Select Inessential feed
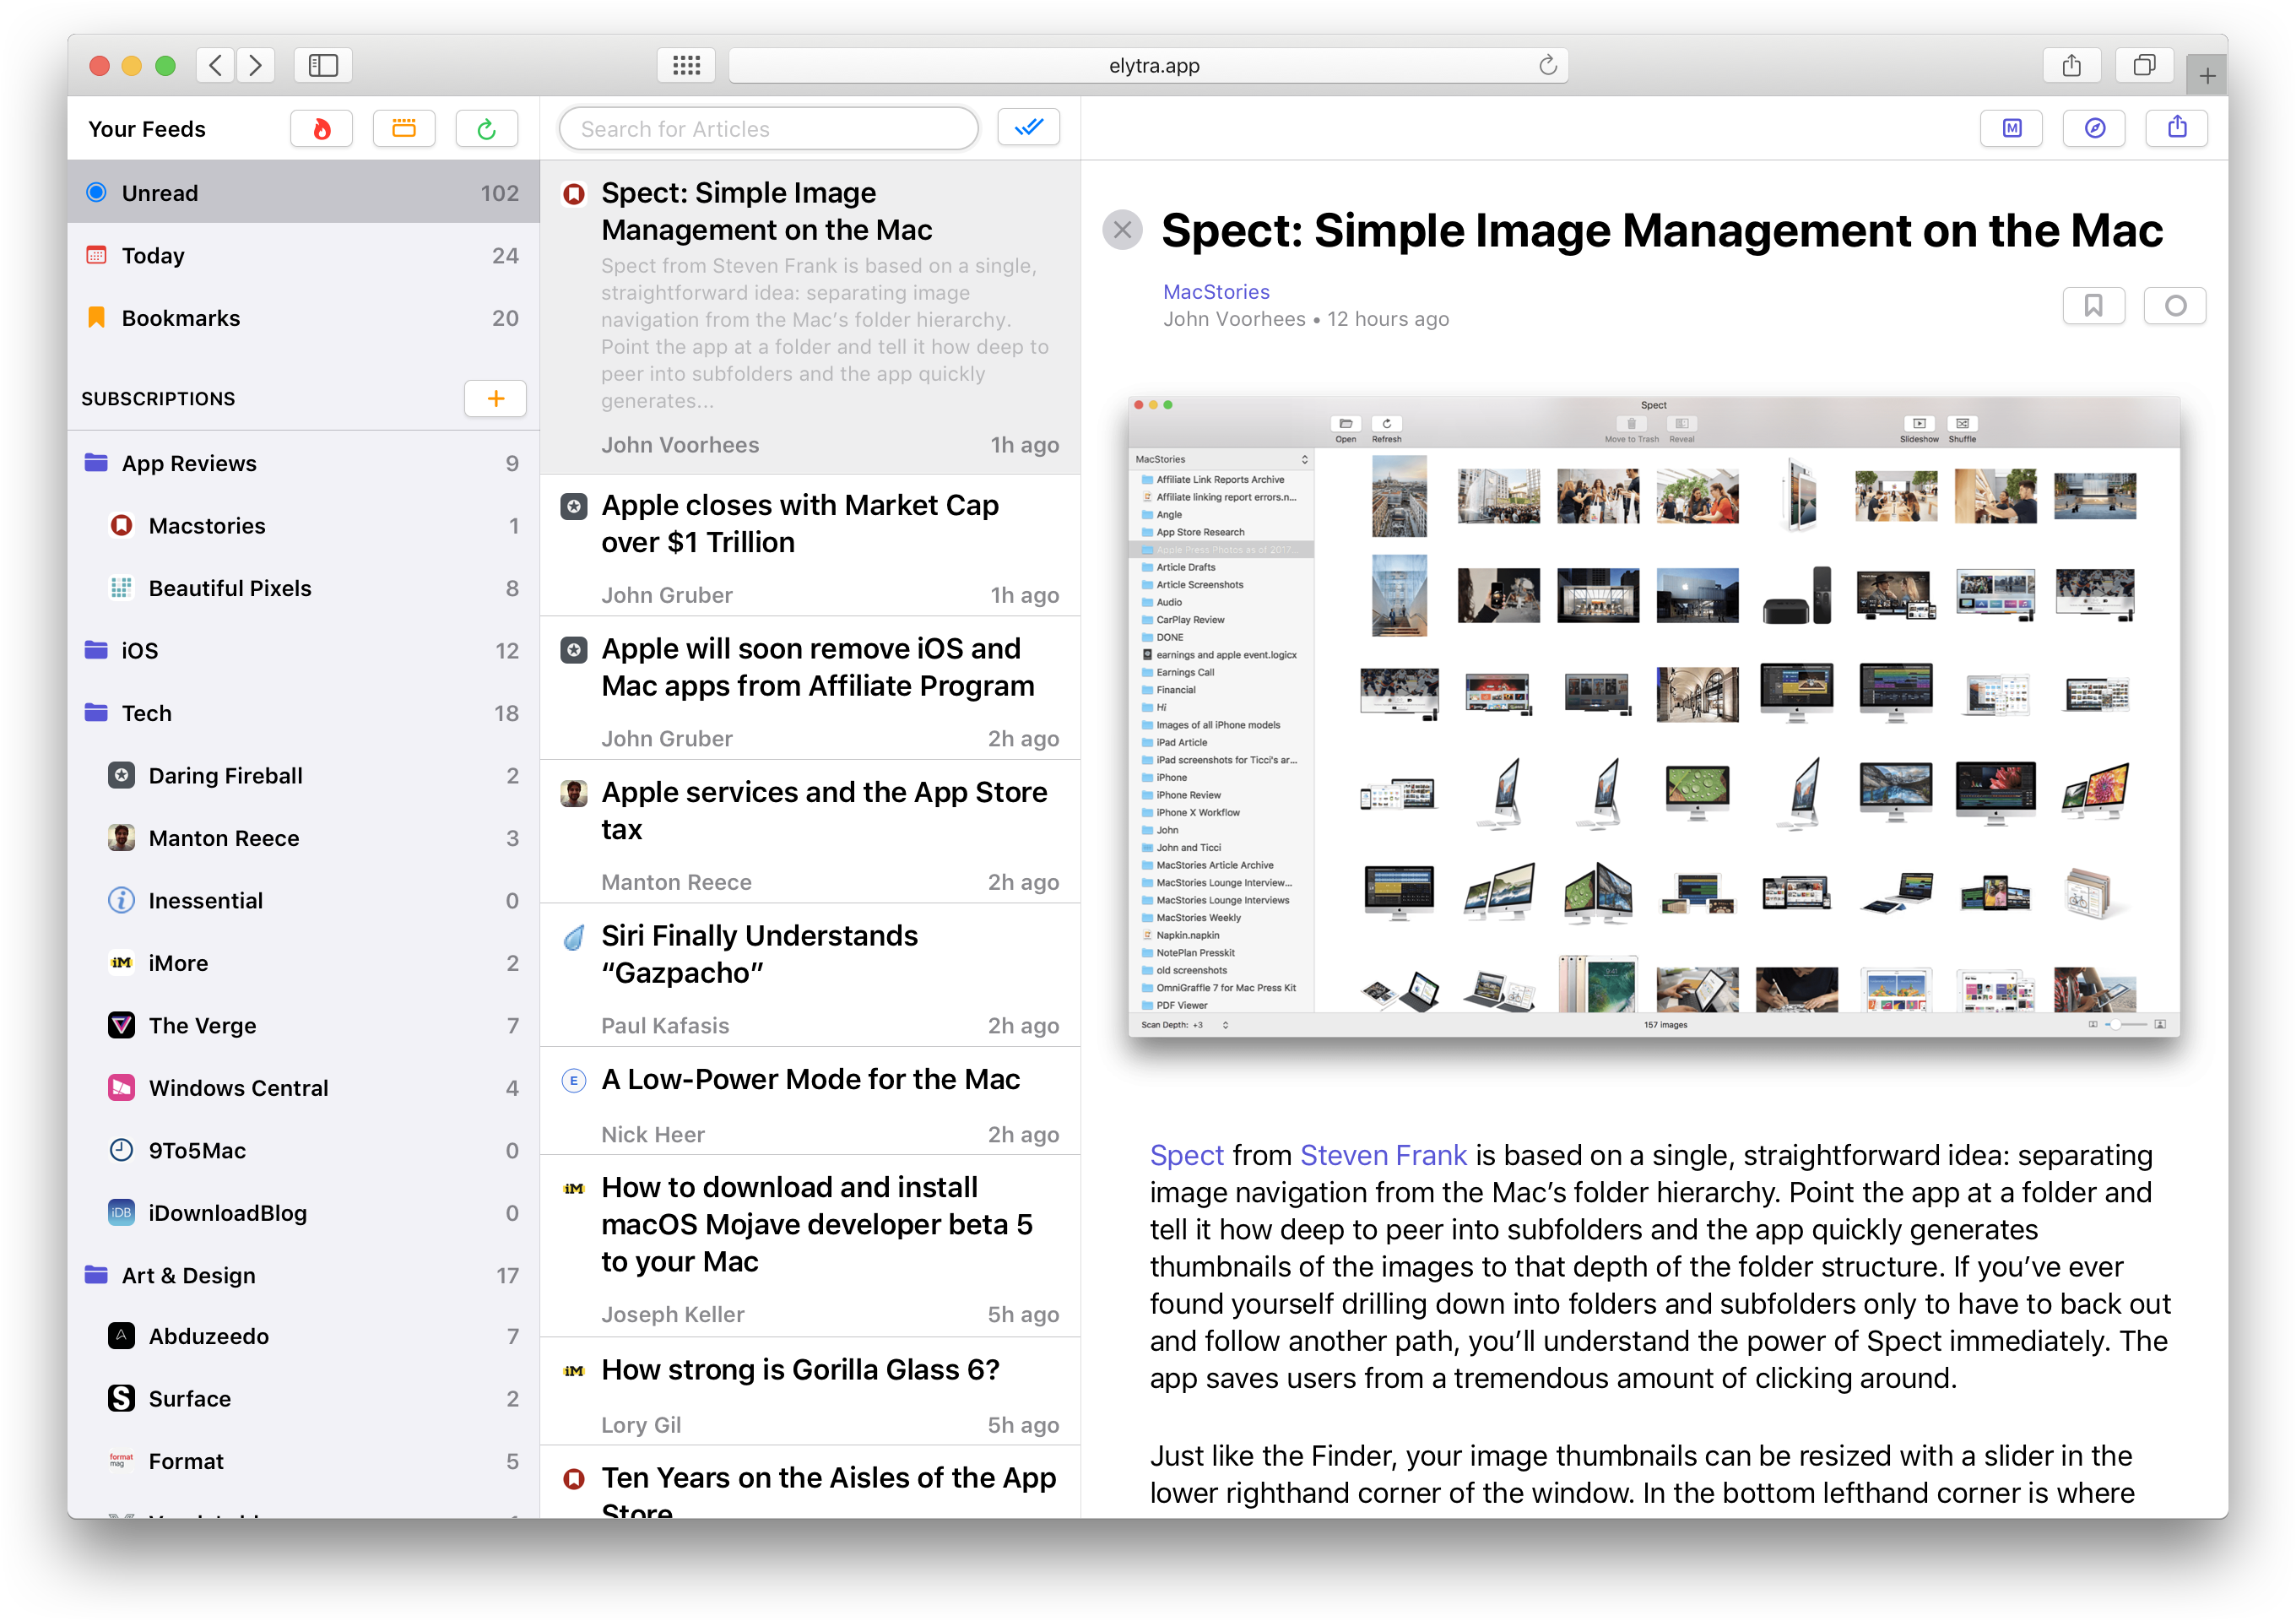 303,900
